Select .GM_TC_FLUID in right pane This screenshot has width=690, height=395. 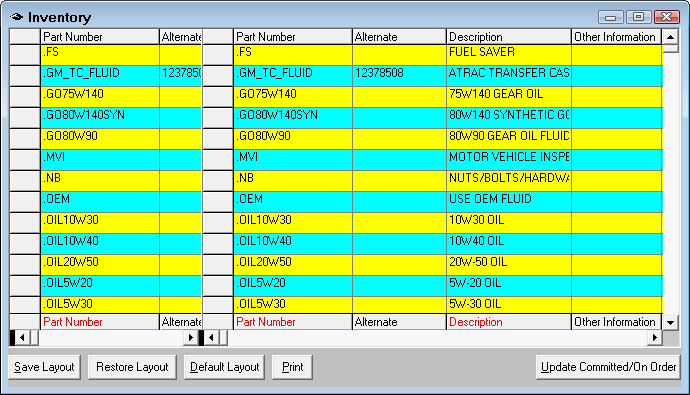(x=293, y=76)
